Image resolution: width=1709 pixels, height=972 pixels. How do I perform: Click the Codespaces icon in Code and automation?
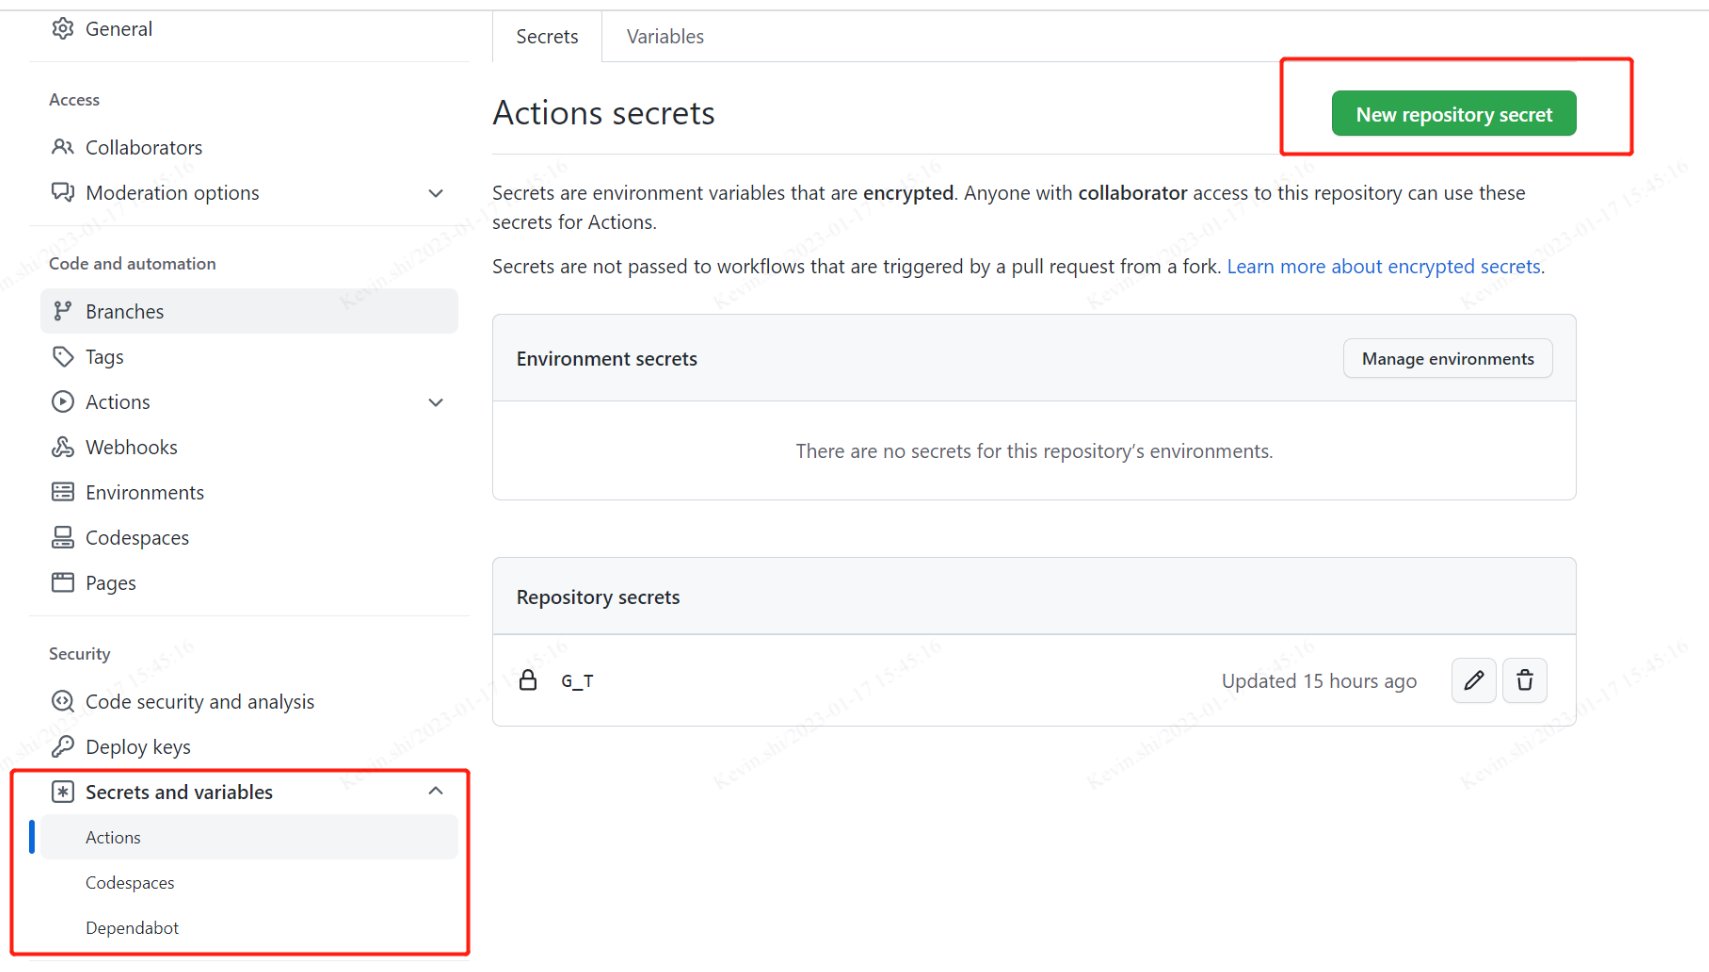(63, 537)
